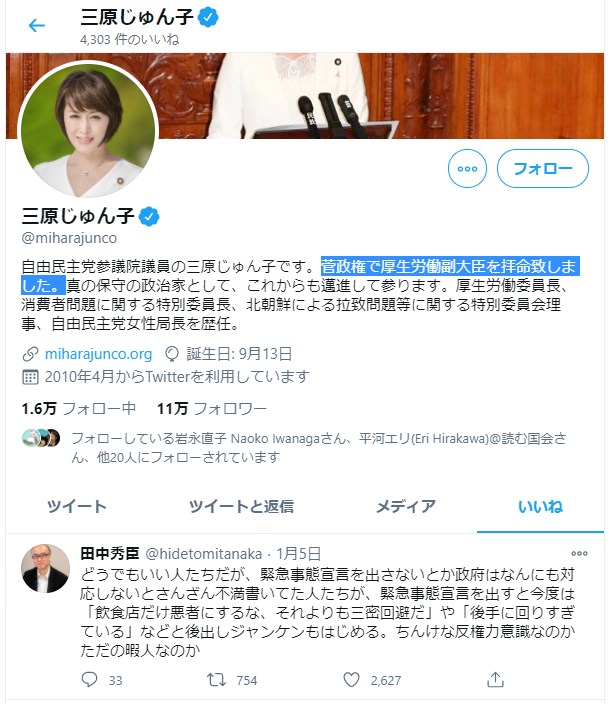The height and width of the screenshot is (704, 616).
Task: Click 三原じゅん子's round profile picture
Action: 88,130
